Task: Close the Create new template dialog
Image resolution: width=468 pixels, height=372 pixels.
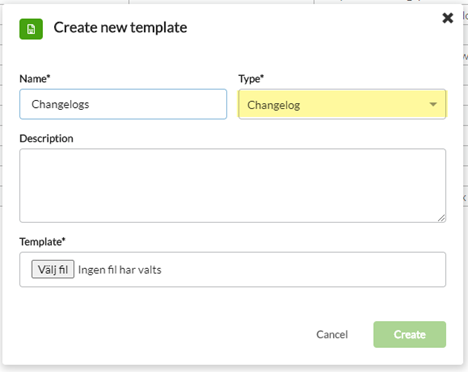Action: point(448,18)
